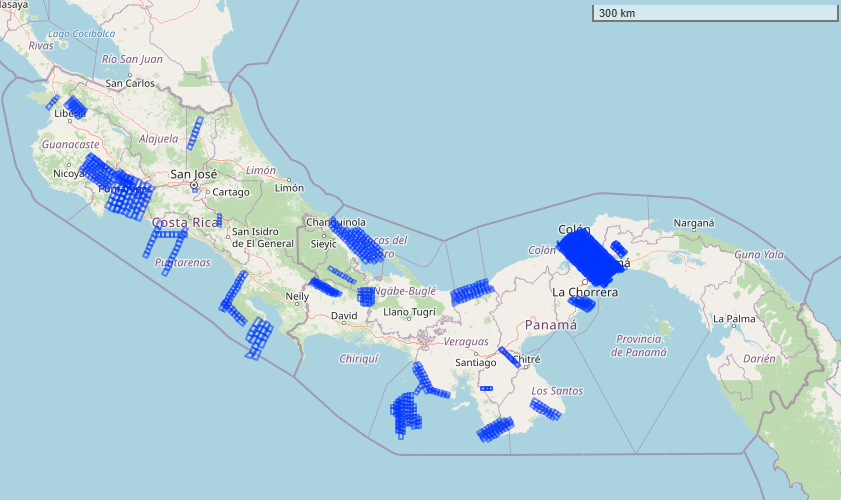
Task: Click the Río San Juan label
Action: [x=132, y=59]
